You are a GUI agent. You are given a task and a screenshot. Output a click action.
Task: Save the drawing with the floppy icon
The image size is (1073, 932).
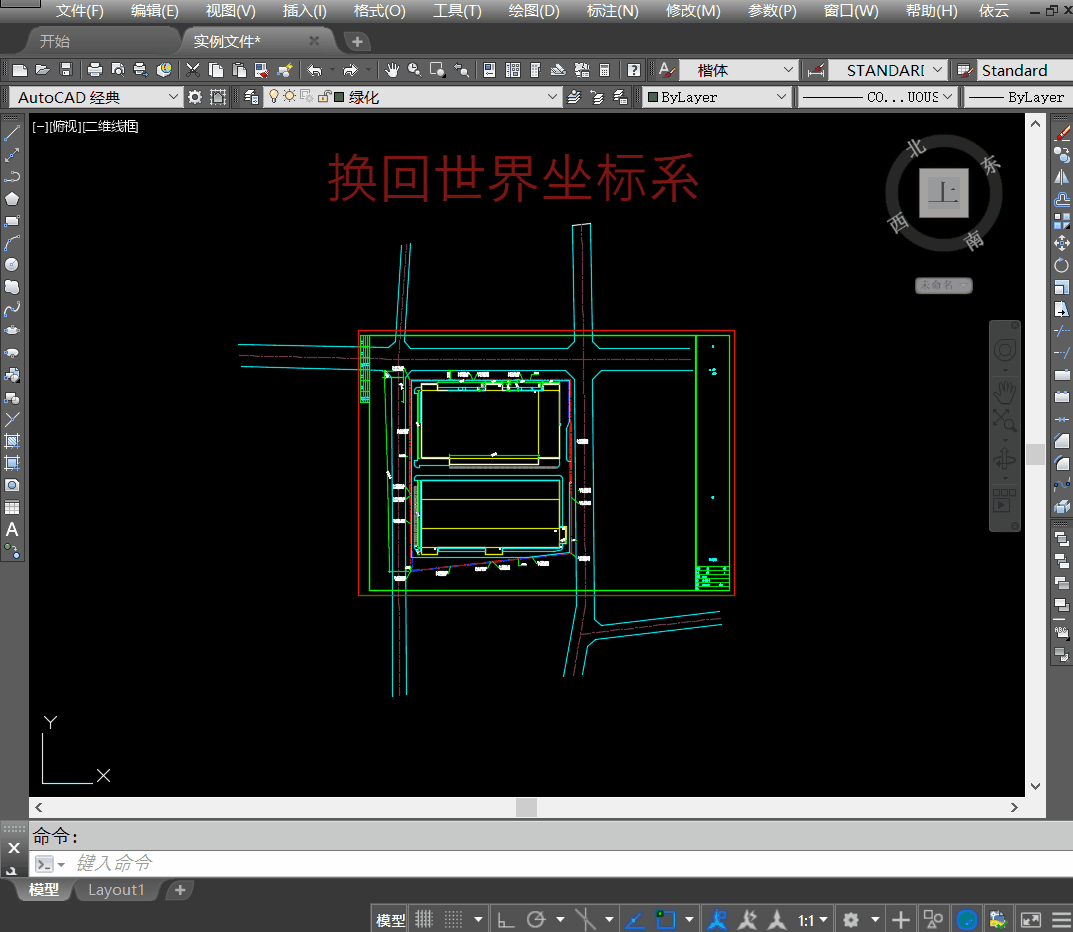pyautogui.click(x=66, y=70)
